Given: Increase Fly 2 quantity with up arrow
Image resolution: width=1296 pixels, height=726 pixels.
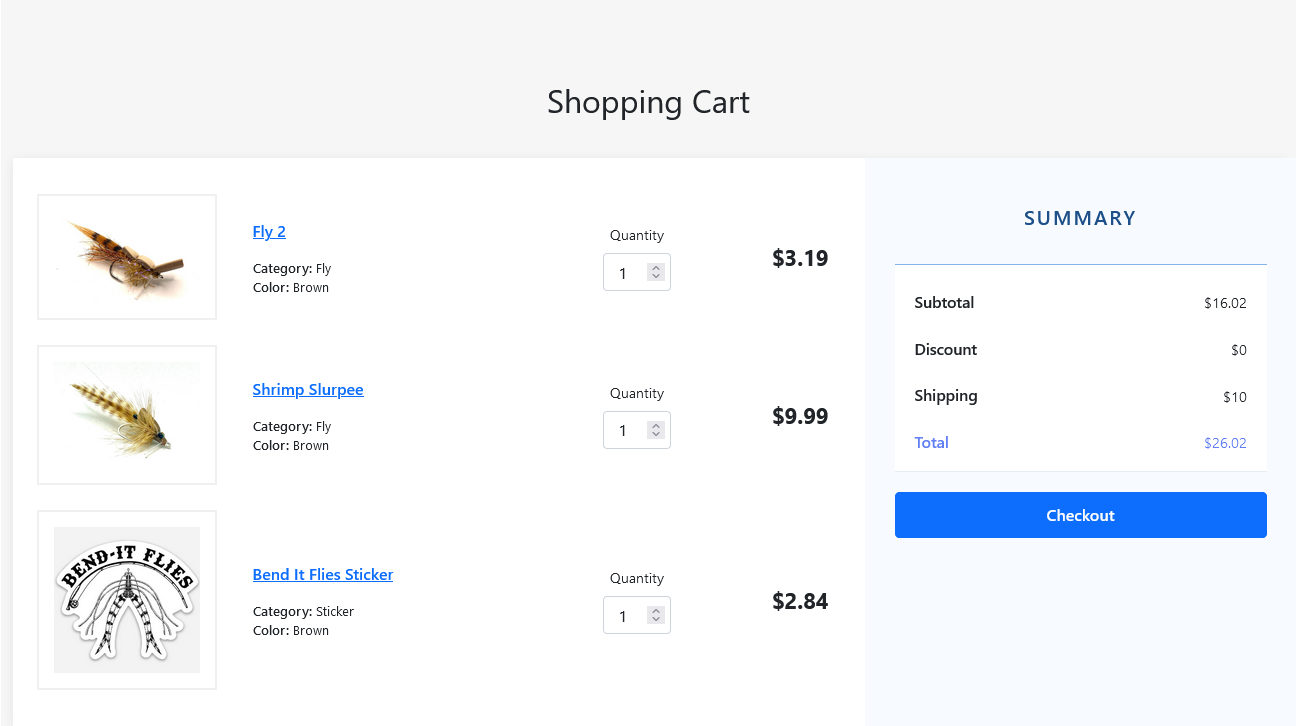Looking at the screenshot, I should point(656,268).
